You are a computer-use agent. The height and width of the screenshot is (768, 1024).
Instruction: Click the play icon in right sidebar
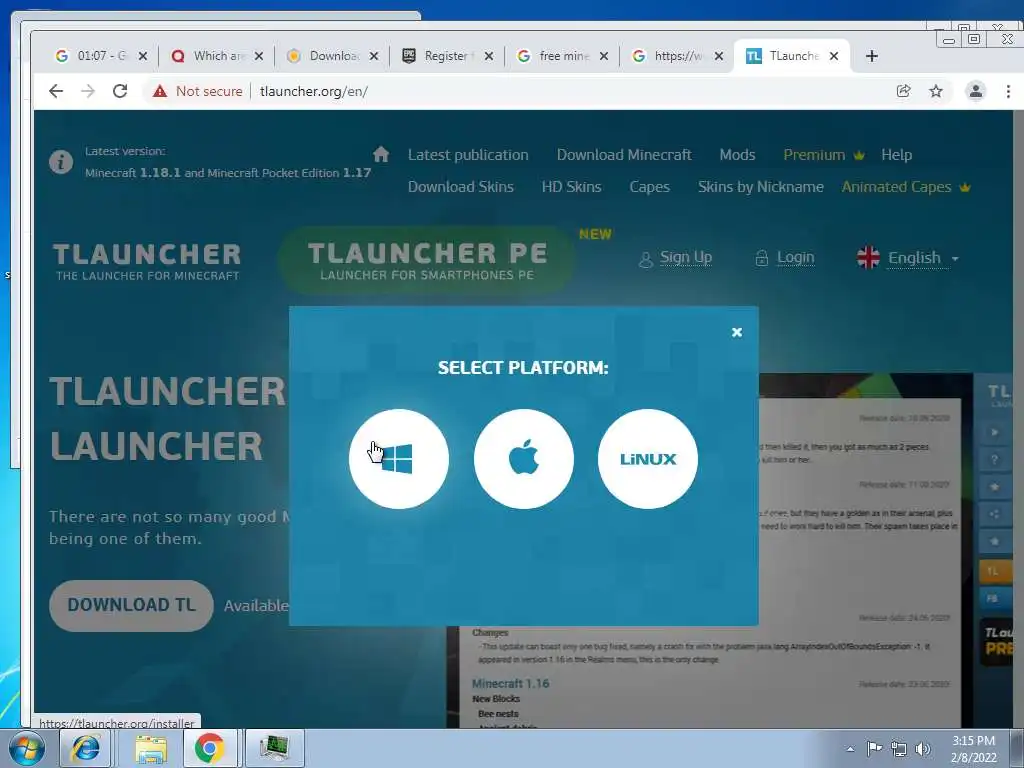pos(995,432)
